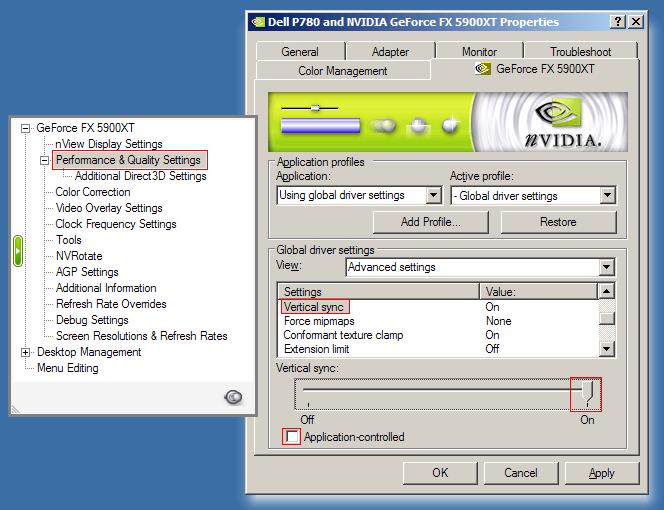664x510 pixels.
Task: Select GeForce FX 5900XT root item
Action: 86,128
